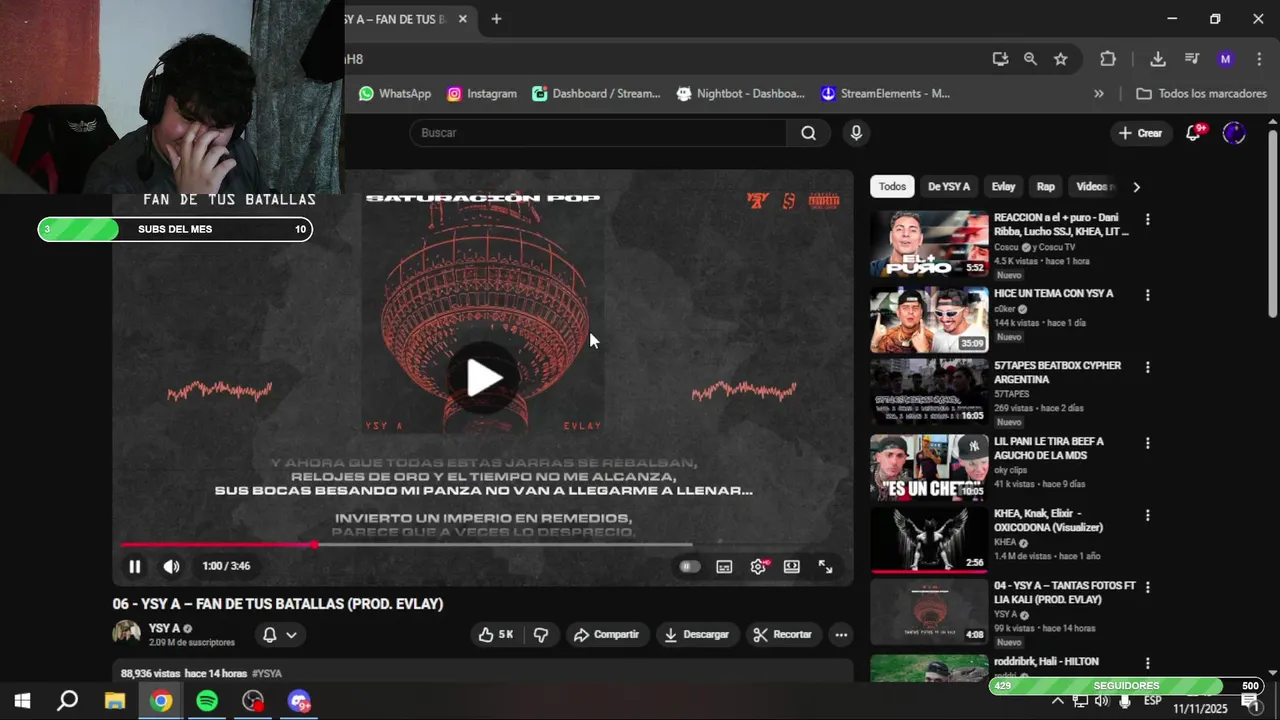Open HICE UN TEMA CON YSY A title
Viewport: 1280px width, 720px height.
click(x=1053, y=294)
